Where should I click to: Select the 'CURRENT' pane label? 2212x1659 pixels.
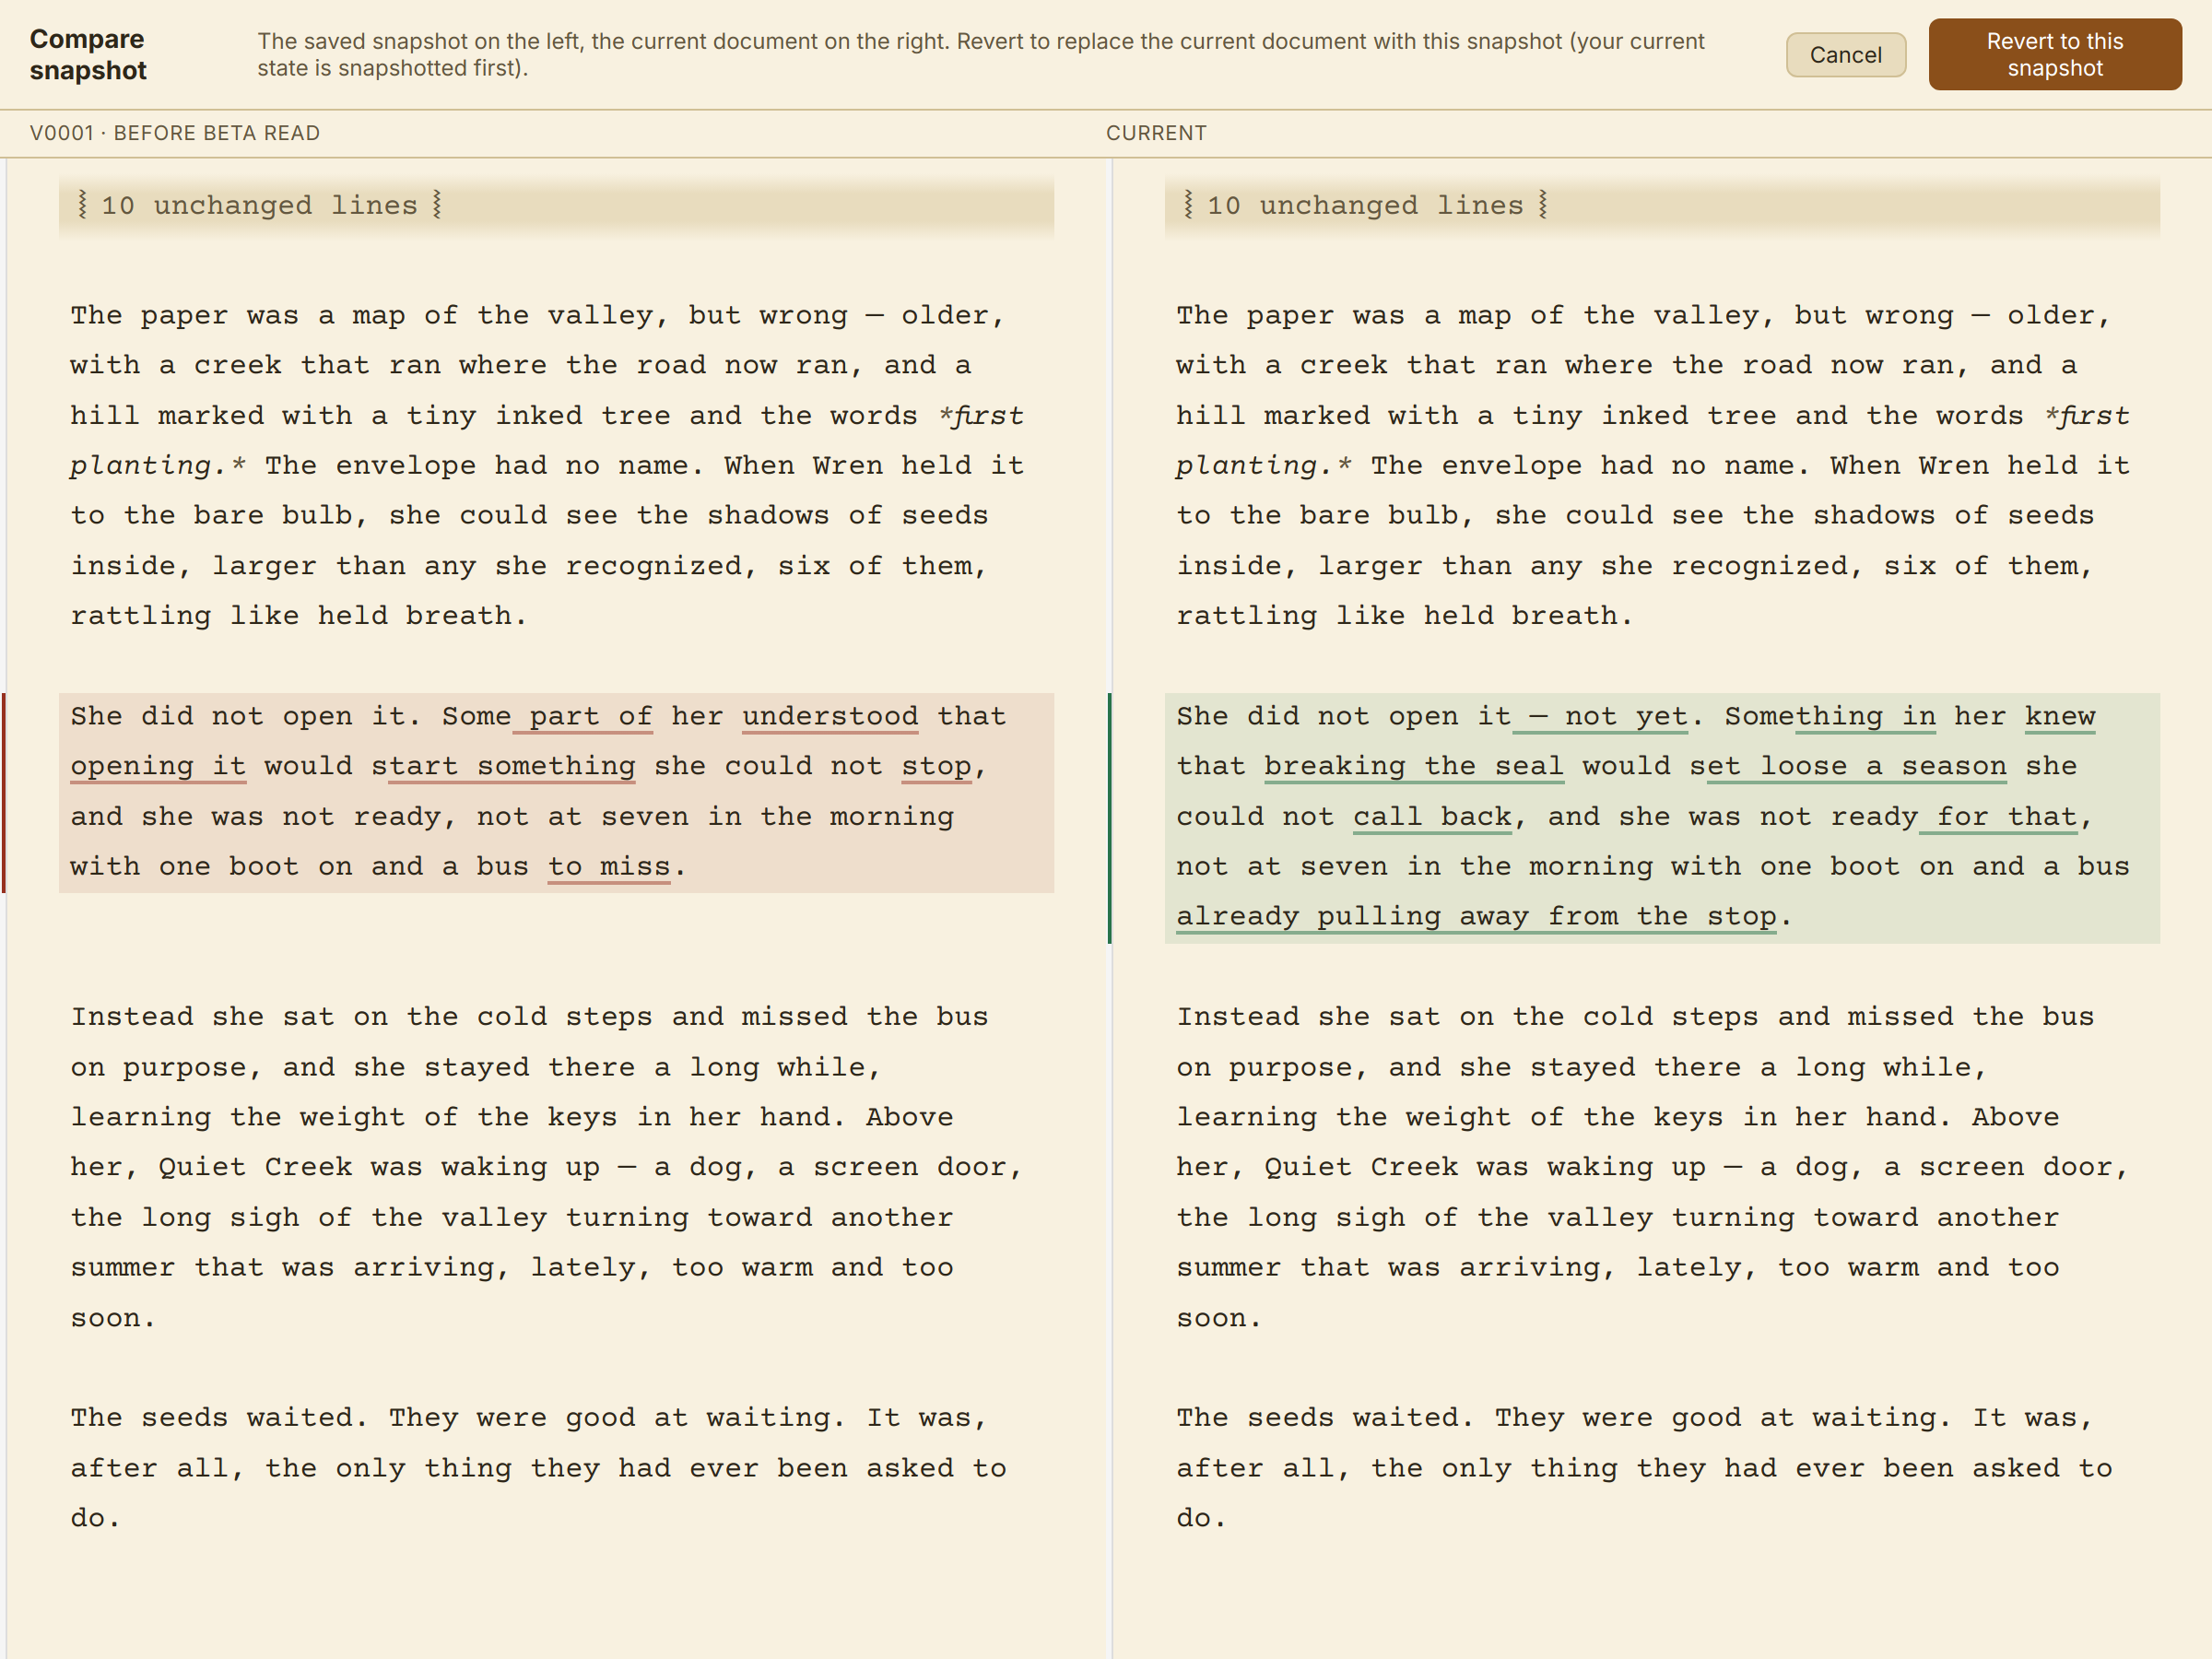pyautogui.click(x=1156, y=133)
